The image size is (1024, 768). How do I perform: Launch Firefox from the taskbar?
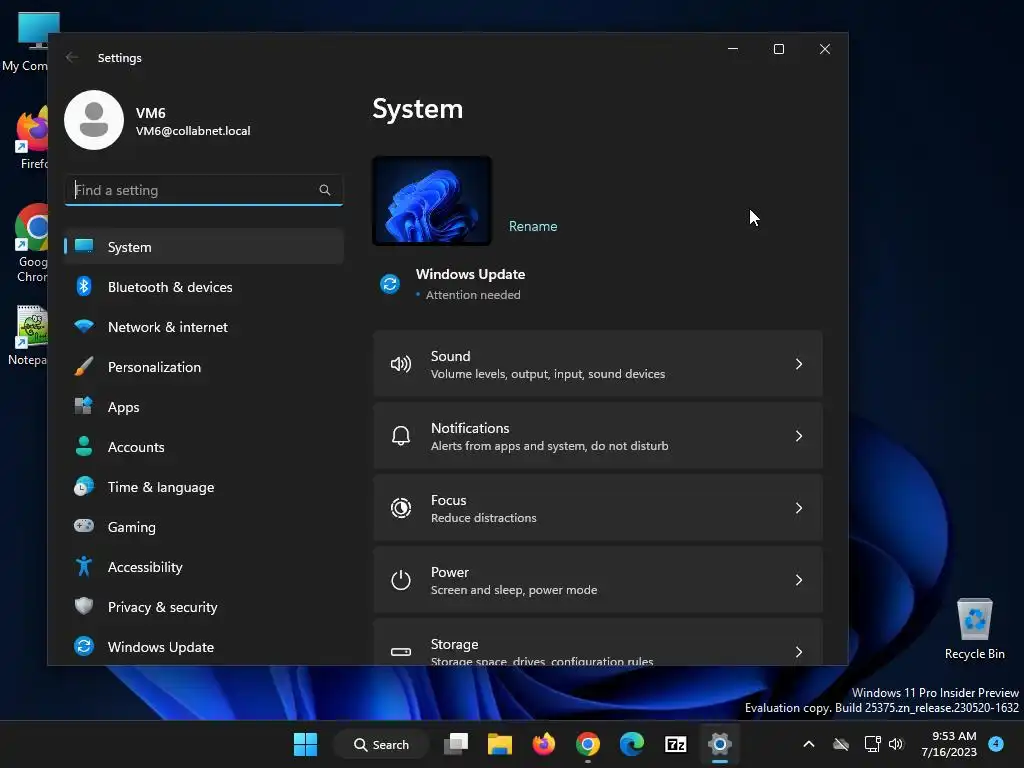pyautogui.click(x=543, y=744)
